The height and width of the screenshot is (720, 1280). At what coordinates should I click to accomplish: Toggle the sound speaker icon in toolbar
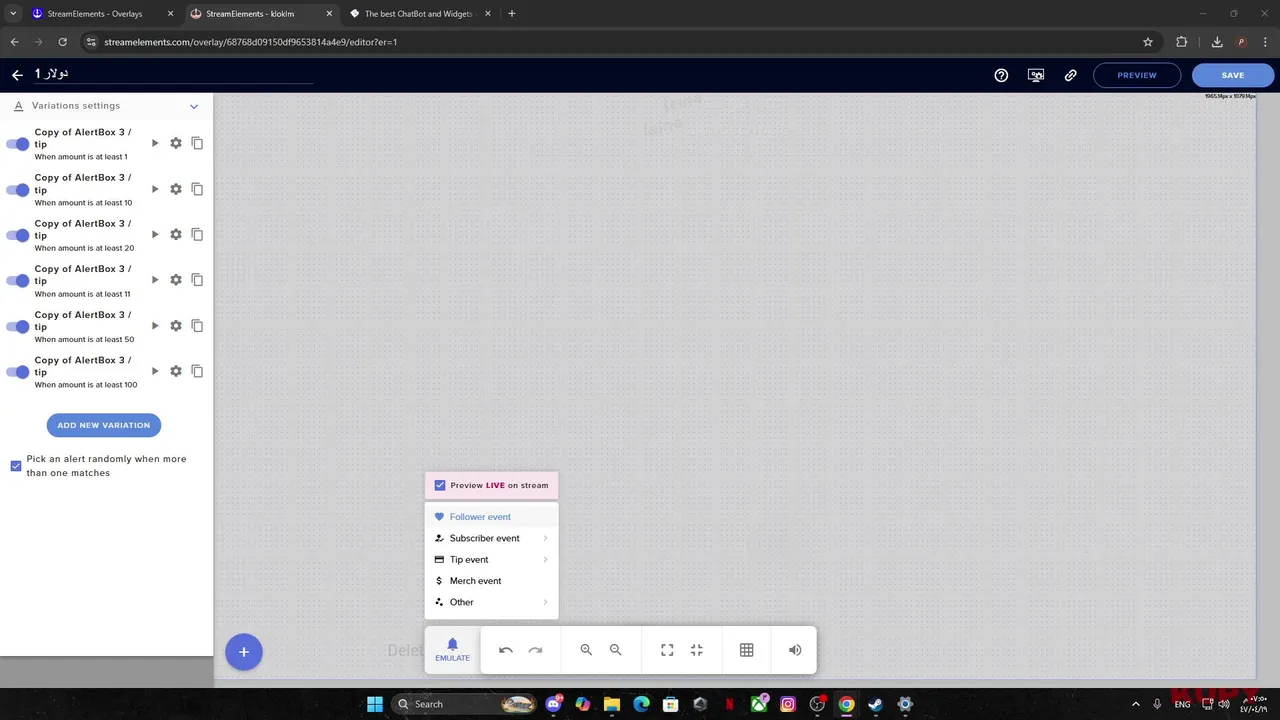pyautogui.click(x=795, y=650)
